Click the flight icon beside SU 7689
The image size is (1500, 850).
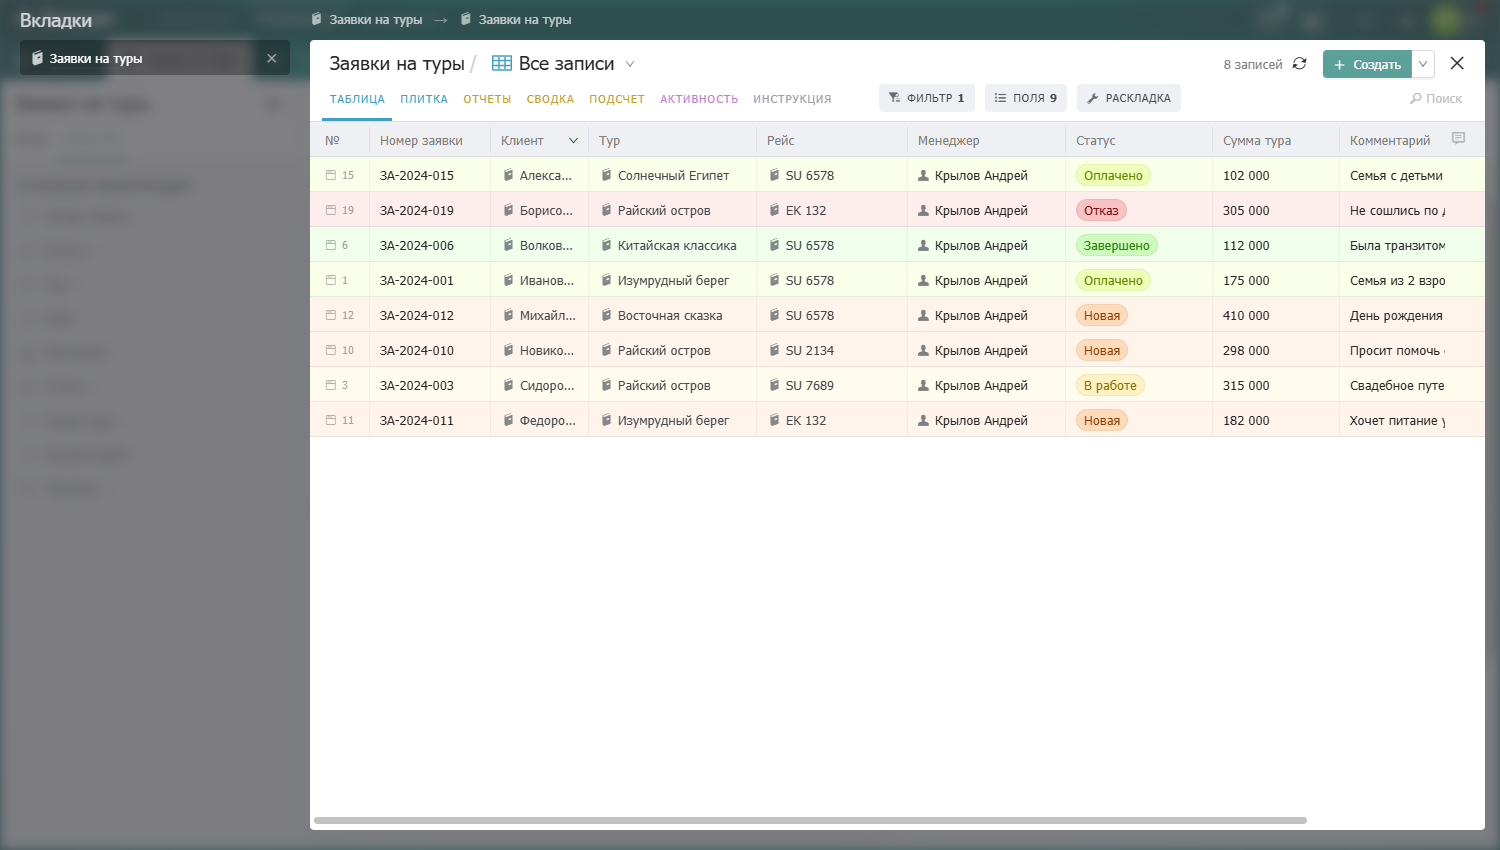point(774,385)
